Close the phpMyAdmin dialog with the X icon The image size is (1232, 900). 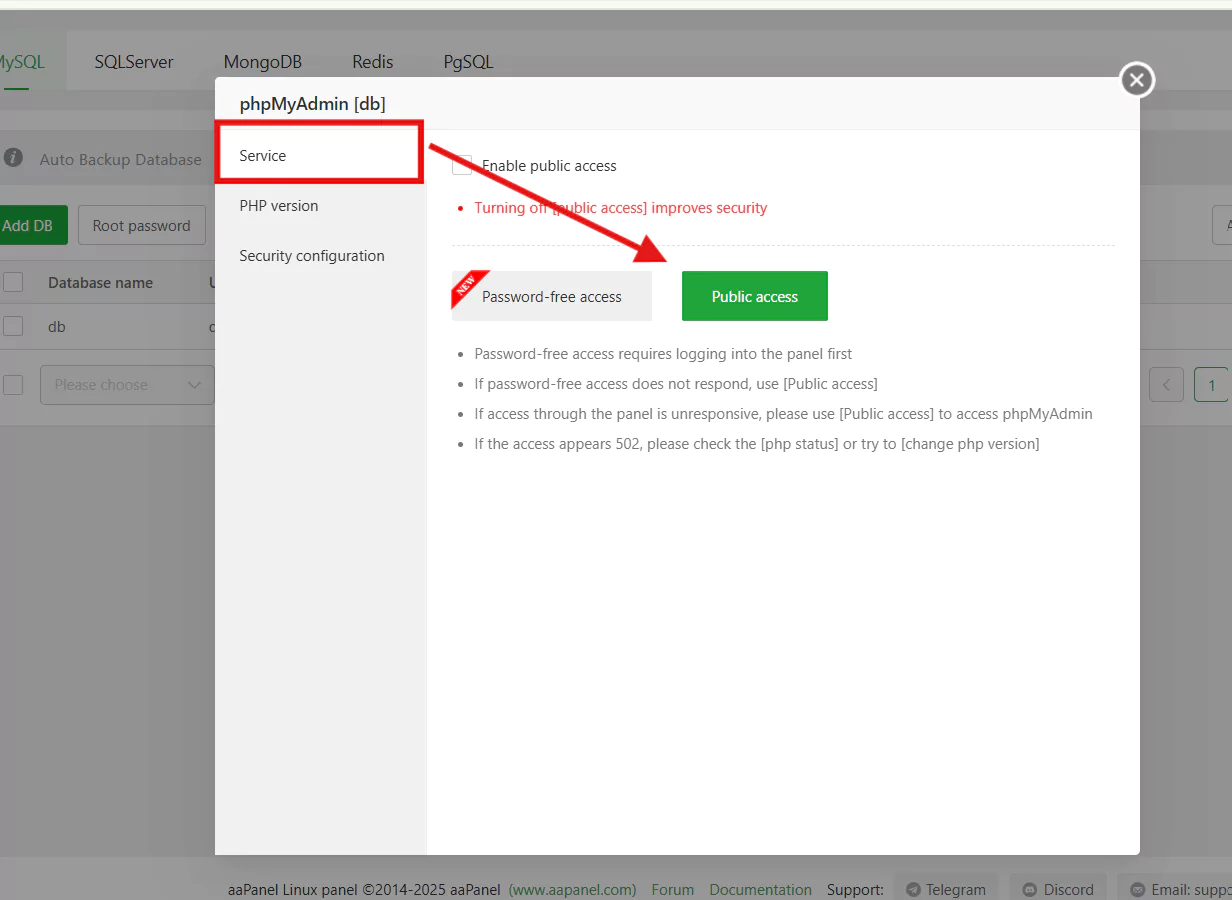1137,80
